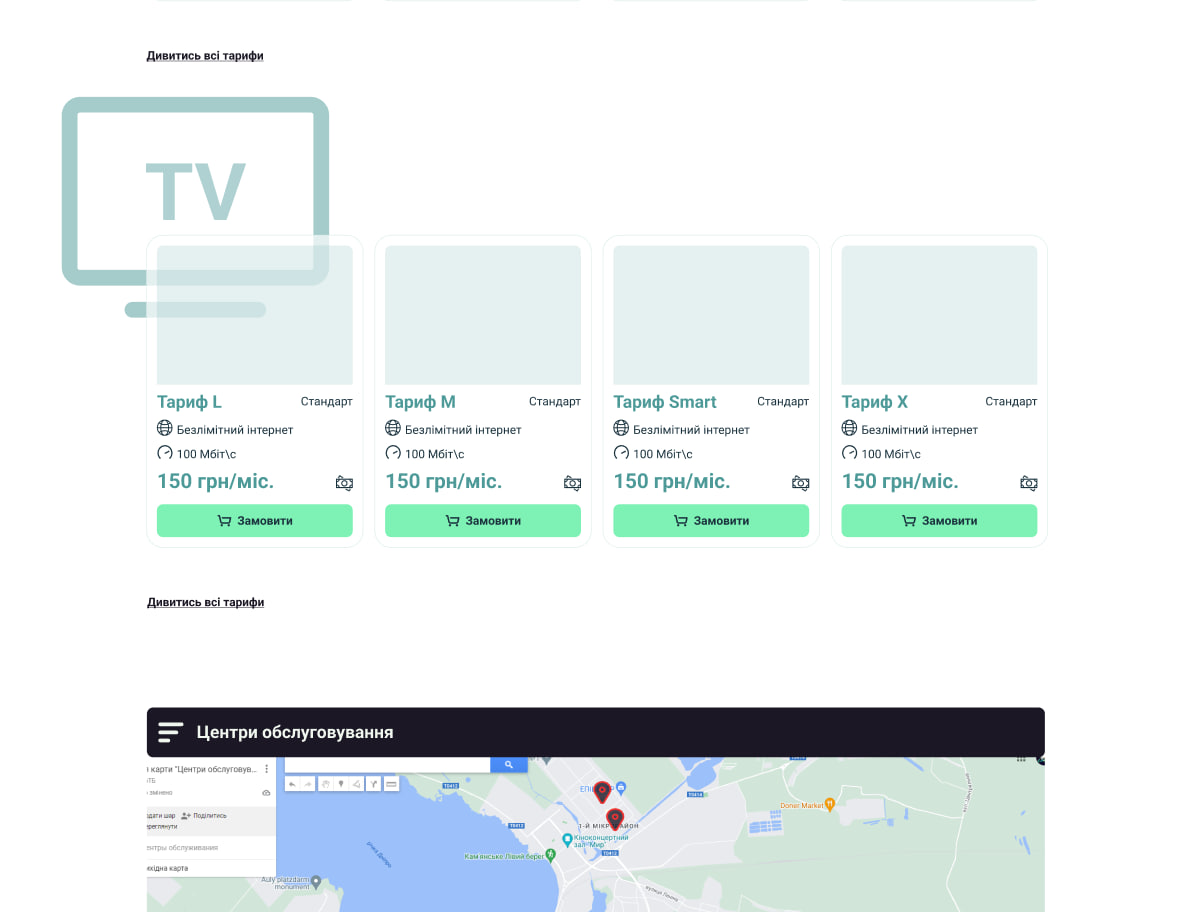The height and width of the screenshot is (912, 1189).
Task: Select the hand pan tool on map
Action: (325, 784)
